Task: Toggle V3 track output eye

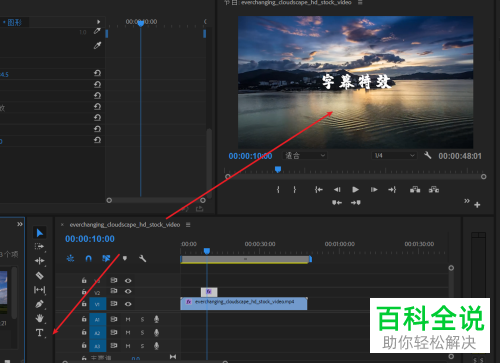Action: (128, 281)
